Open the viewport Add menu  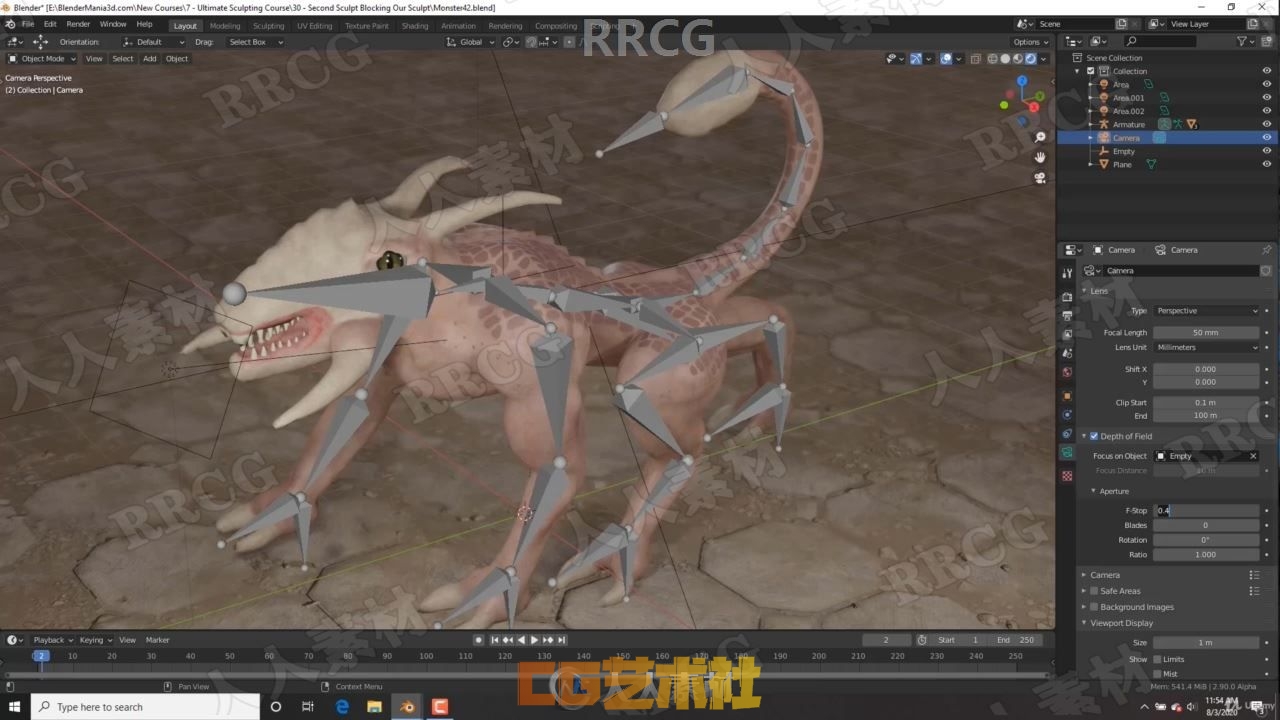[x=149, y=59]
